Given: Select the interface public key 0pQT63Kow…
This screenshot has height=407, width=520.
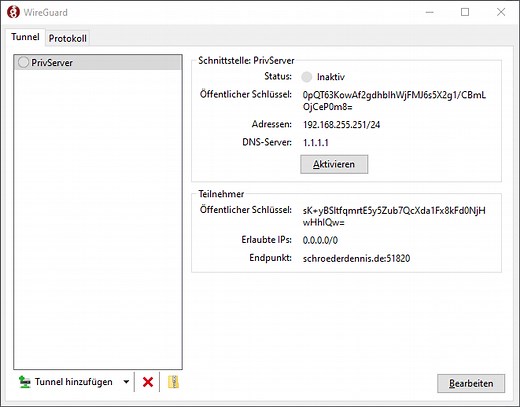Looking at the screenshot, I should [394, 101].
